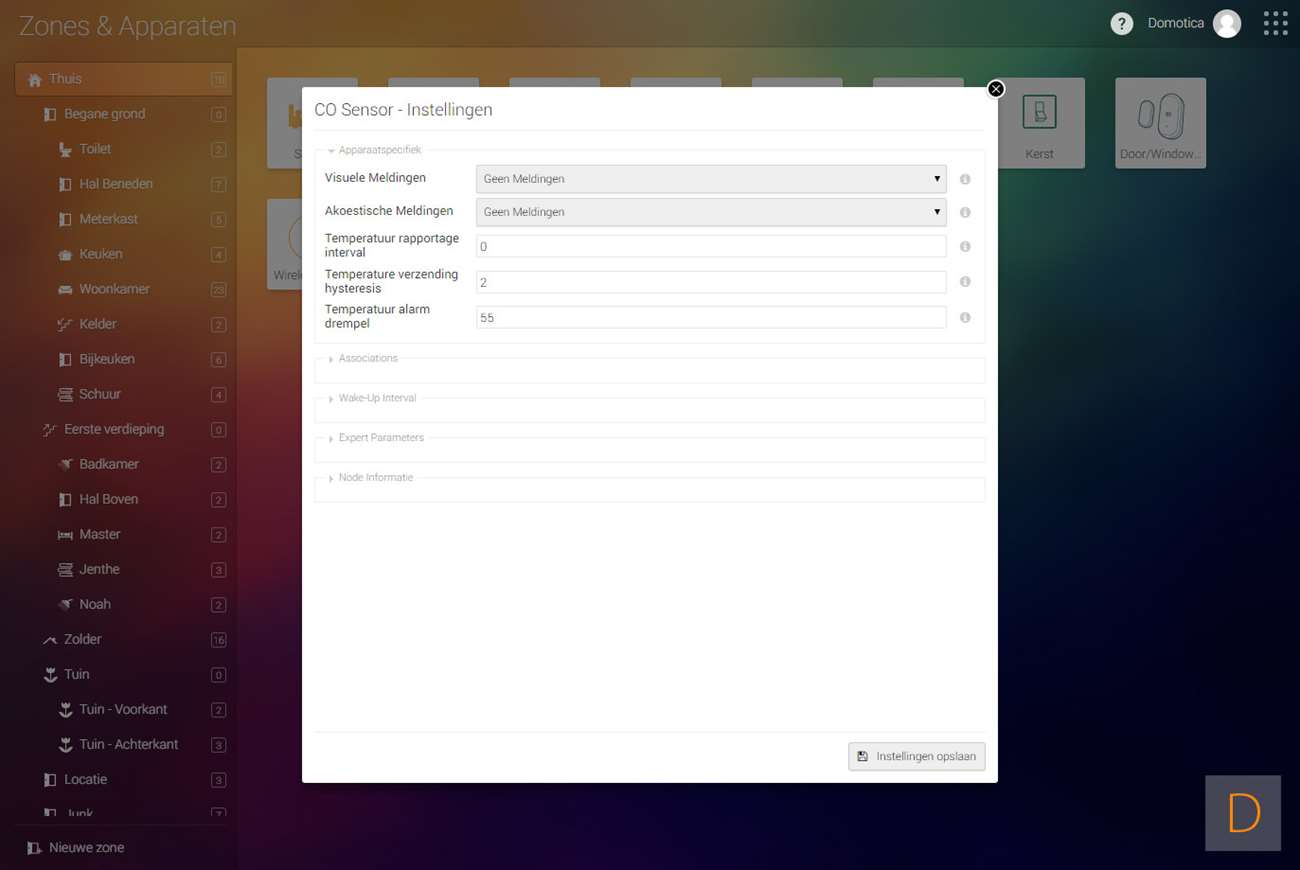Viewport: 1300px width, 870px height.
Task: Click the Locatie zone icon
Action: pos(50,780)
